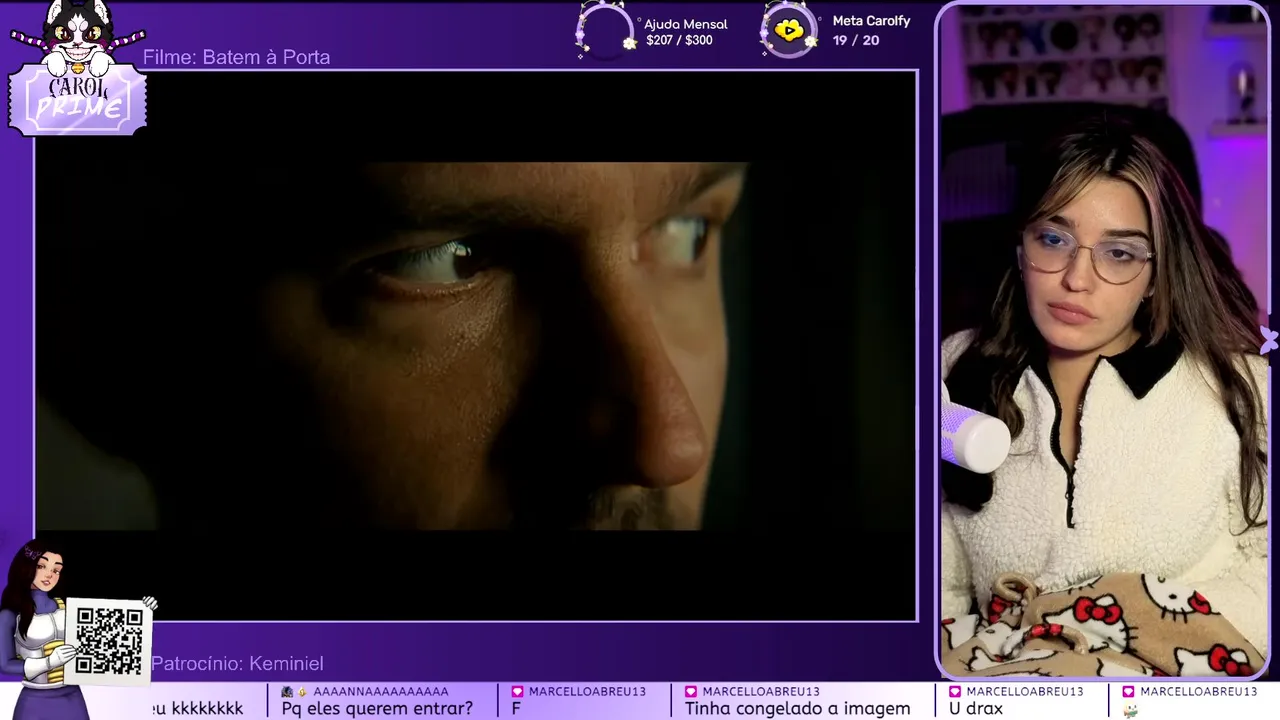The image size is (1280, 720).
Task: Click the movie video frame
Action: click(476, 346)
